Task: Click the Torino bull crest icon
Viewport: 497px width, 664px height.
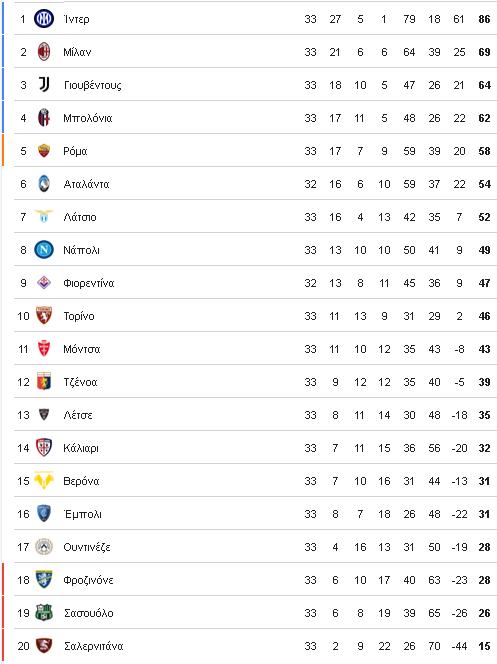Action: pos(44,315)
